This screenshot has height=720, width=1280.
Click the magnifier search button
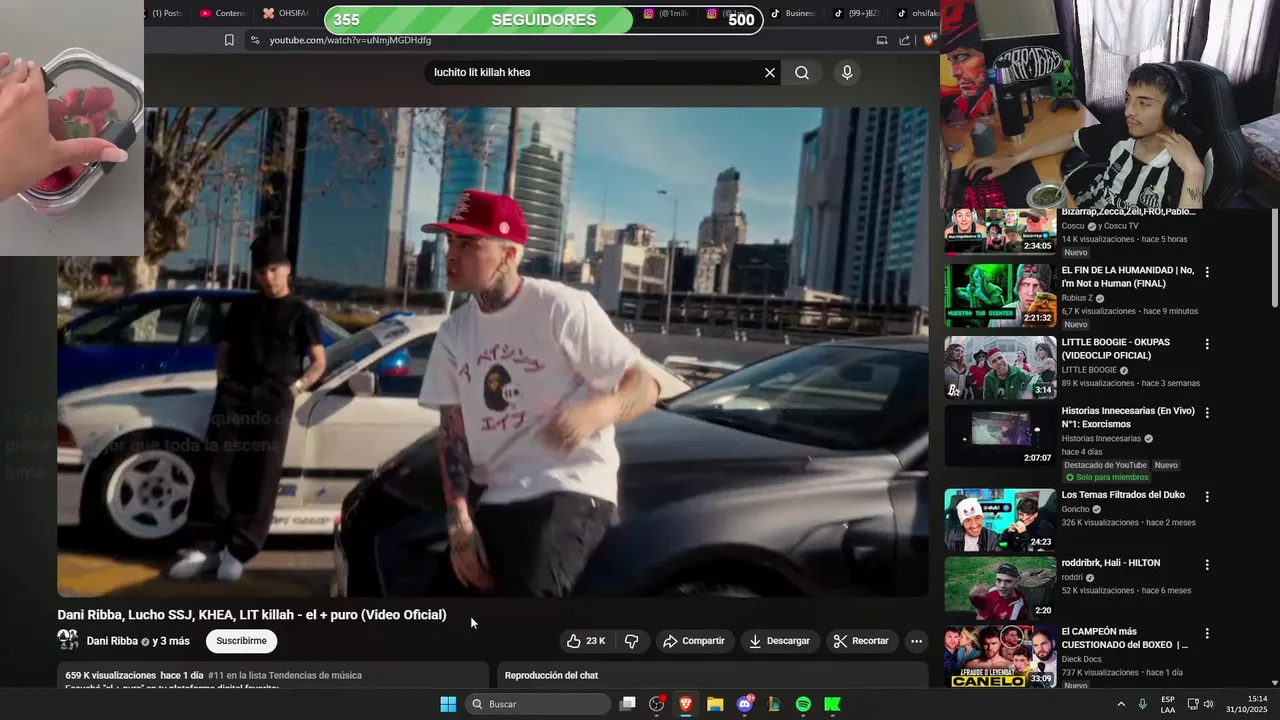pyautogui.click(x=802, y=72)
